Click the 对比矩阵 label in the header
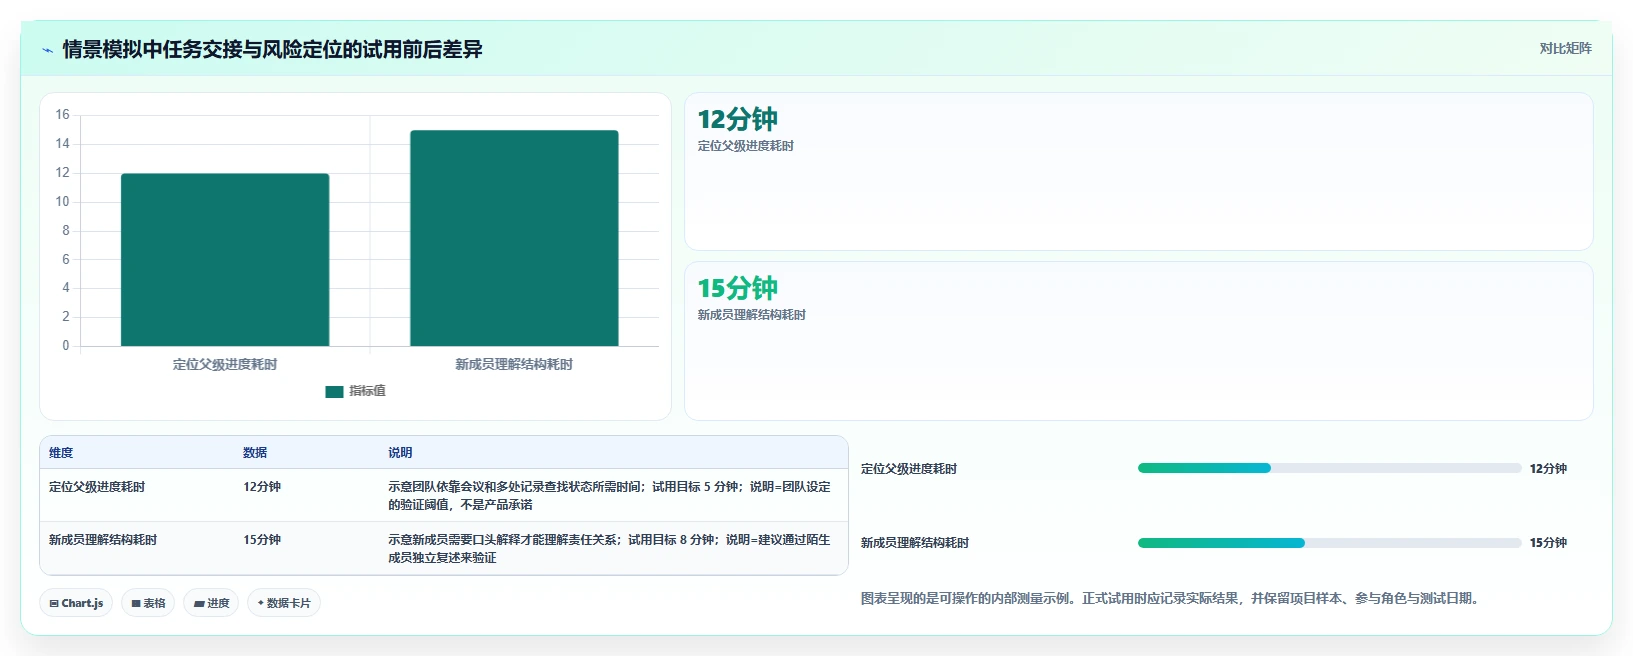Image resolution: width=1633 pixels, height=656 pixels. click(x=1565, y=48)
